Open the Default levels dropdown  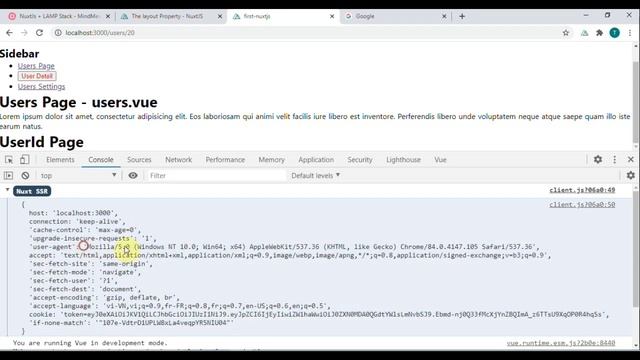[x=316, y=176]
